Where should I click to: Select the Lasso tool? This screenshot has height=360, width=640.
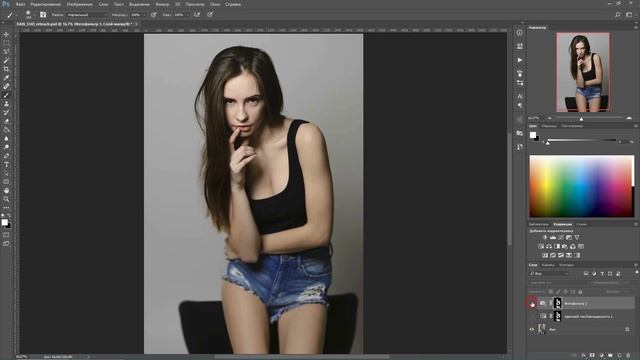coord(6,51)
